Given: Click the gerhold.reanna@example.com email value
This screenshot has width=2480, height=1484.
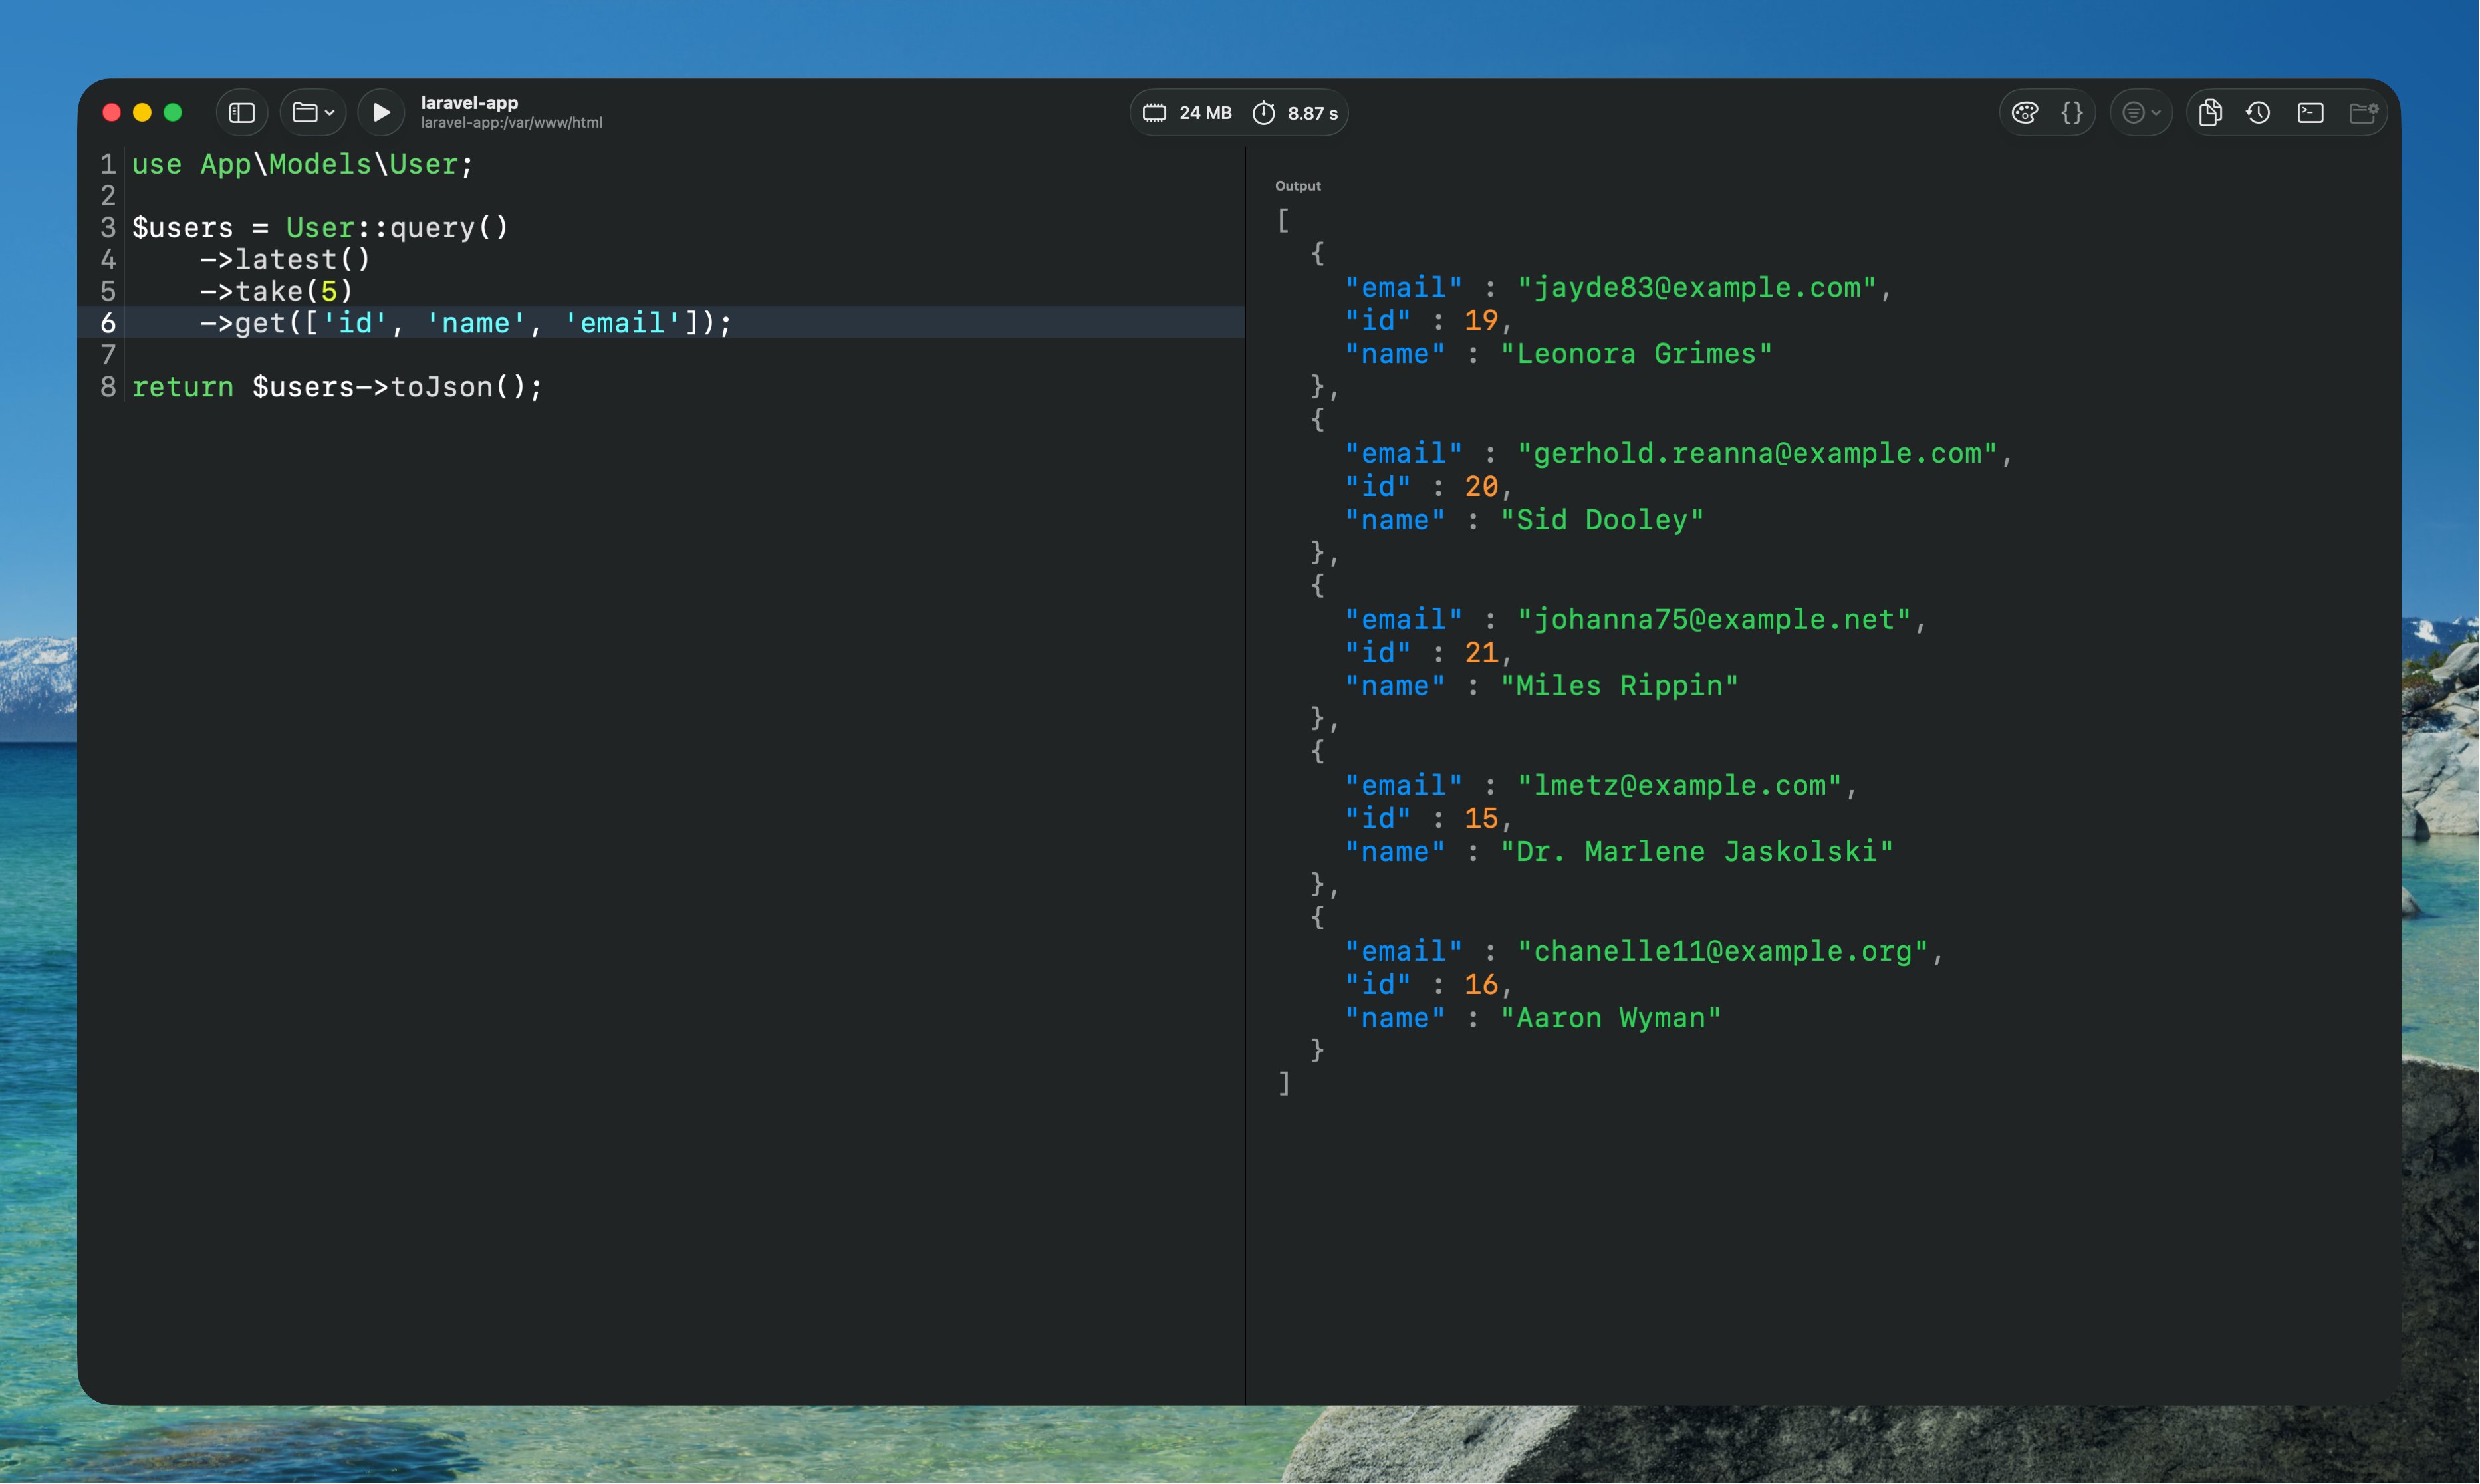Looking at the screenshot, I should (x=1756, y=454).
